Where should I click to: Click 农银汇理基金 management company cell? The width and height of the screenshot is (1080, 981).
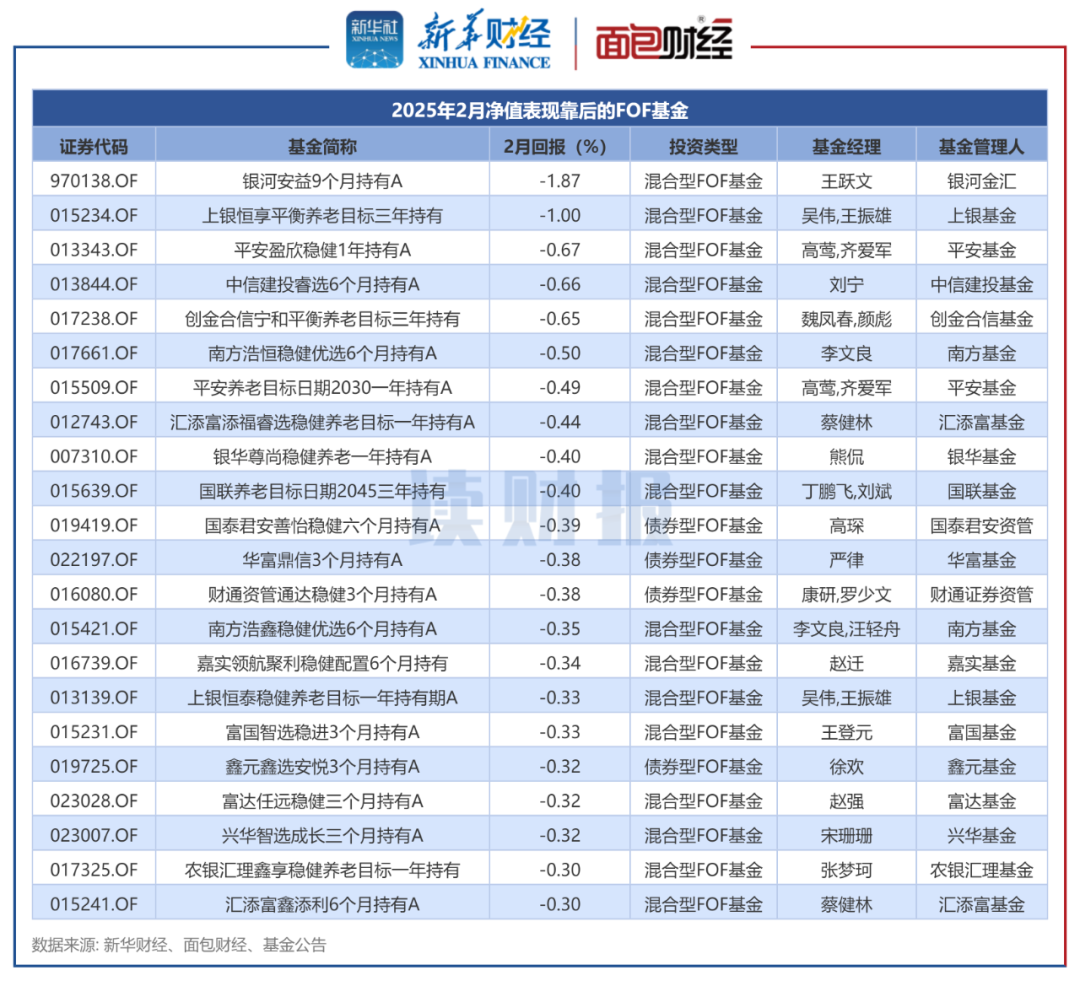(980, 870)
